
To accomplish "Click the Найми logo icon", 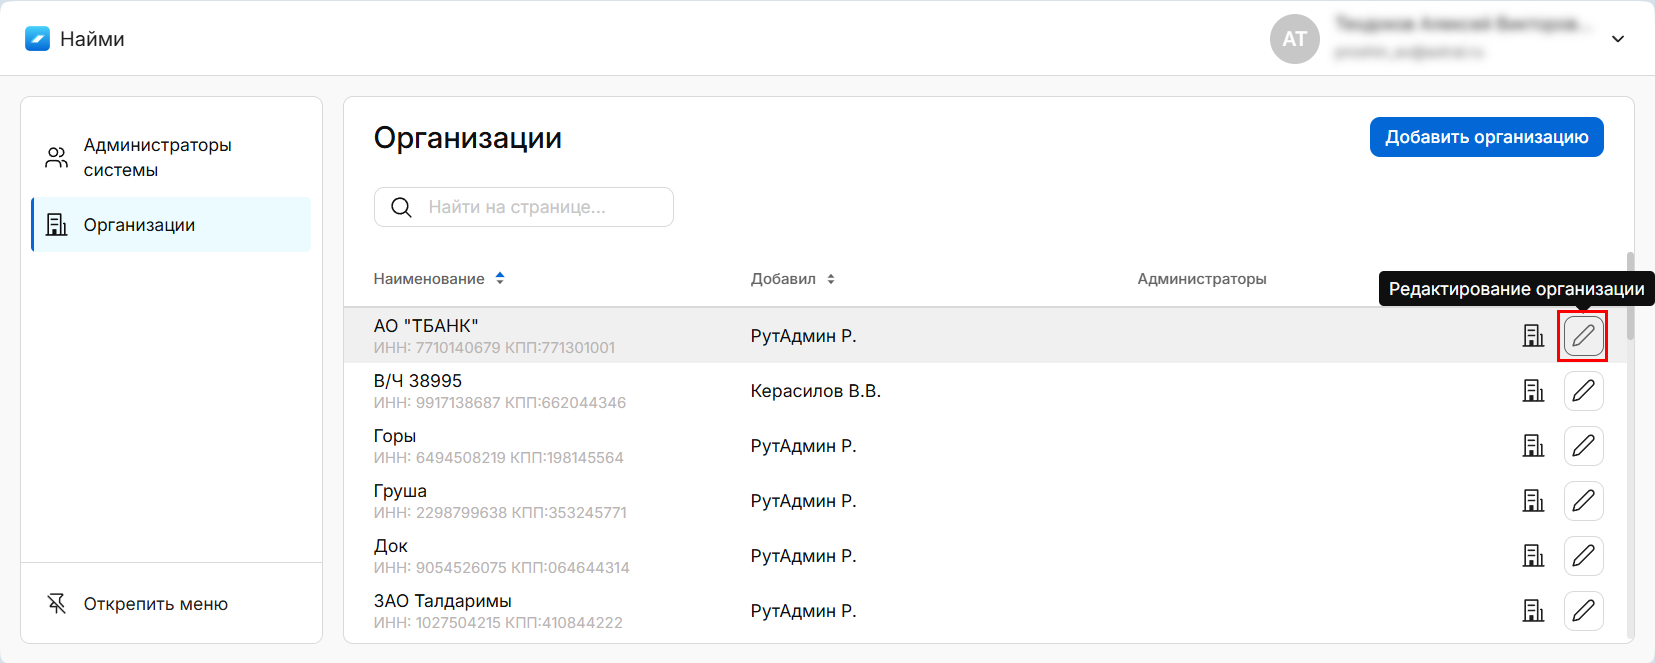I will click(x=37, y=39).
